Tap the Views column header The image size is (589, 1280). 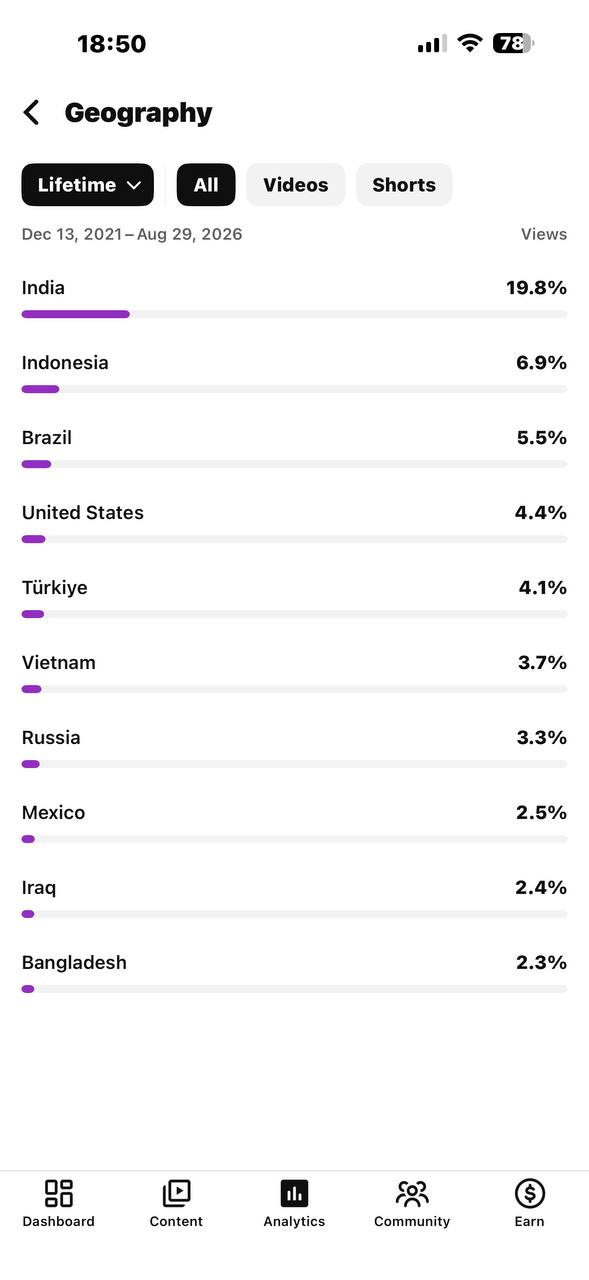[544, 234]
